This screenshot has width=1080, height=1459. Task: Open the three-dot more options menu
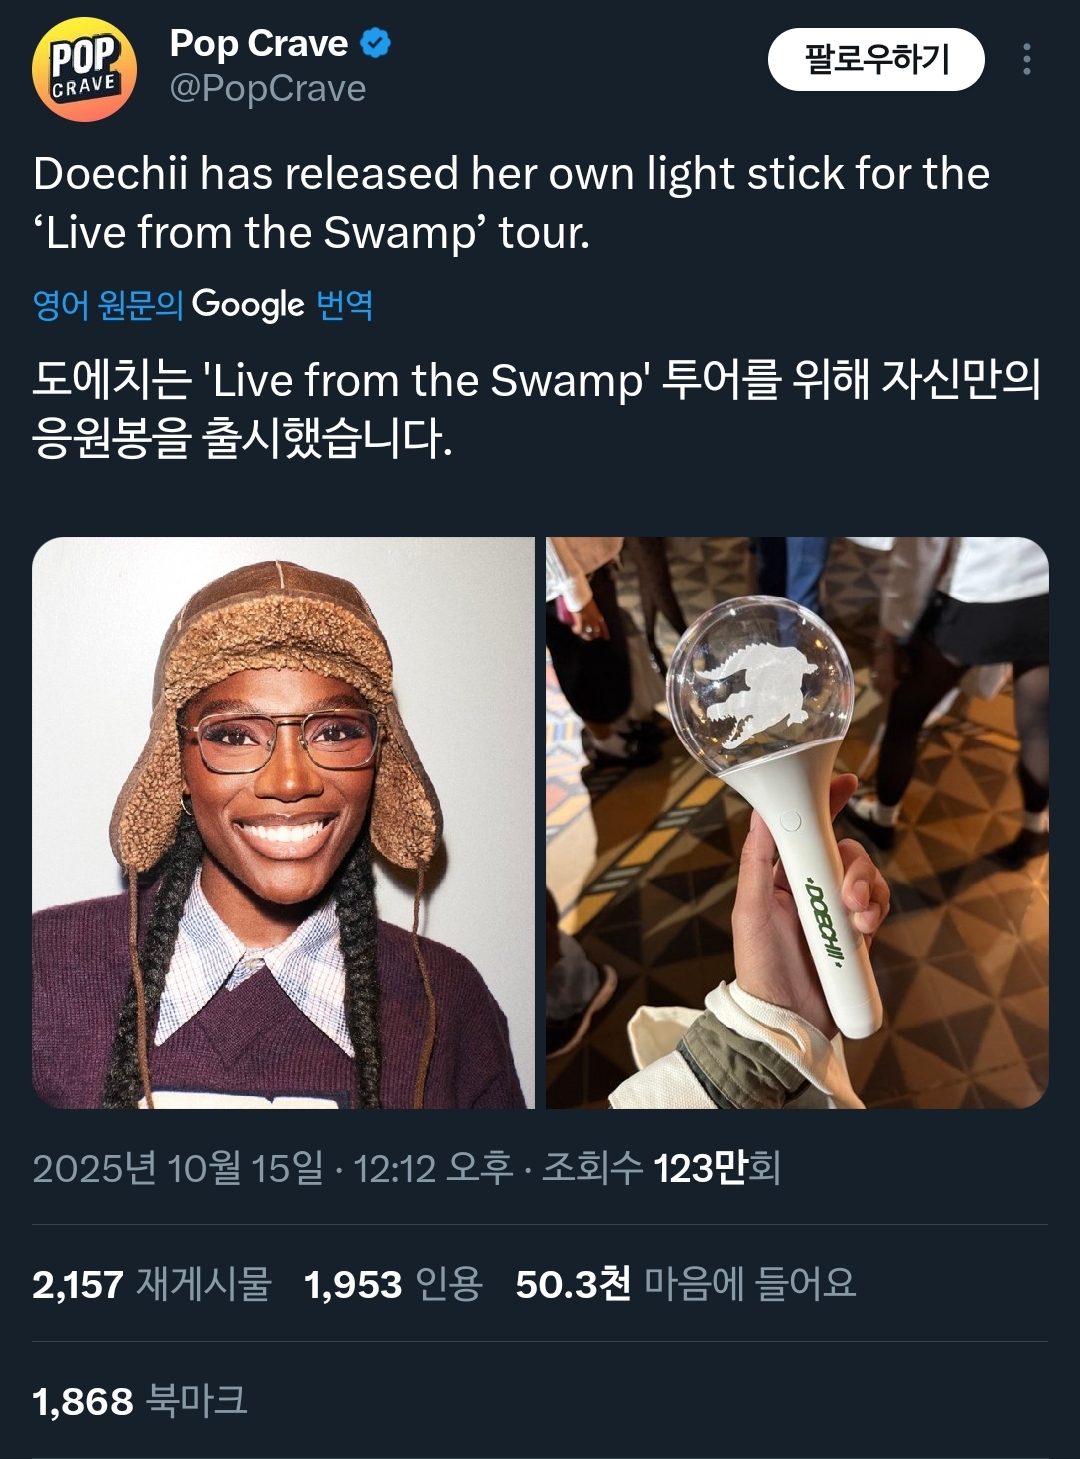[x=1026, y=60]
